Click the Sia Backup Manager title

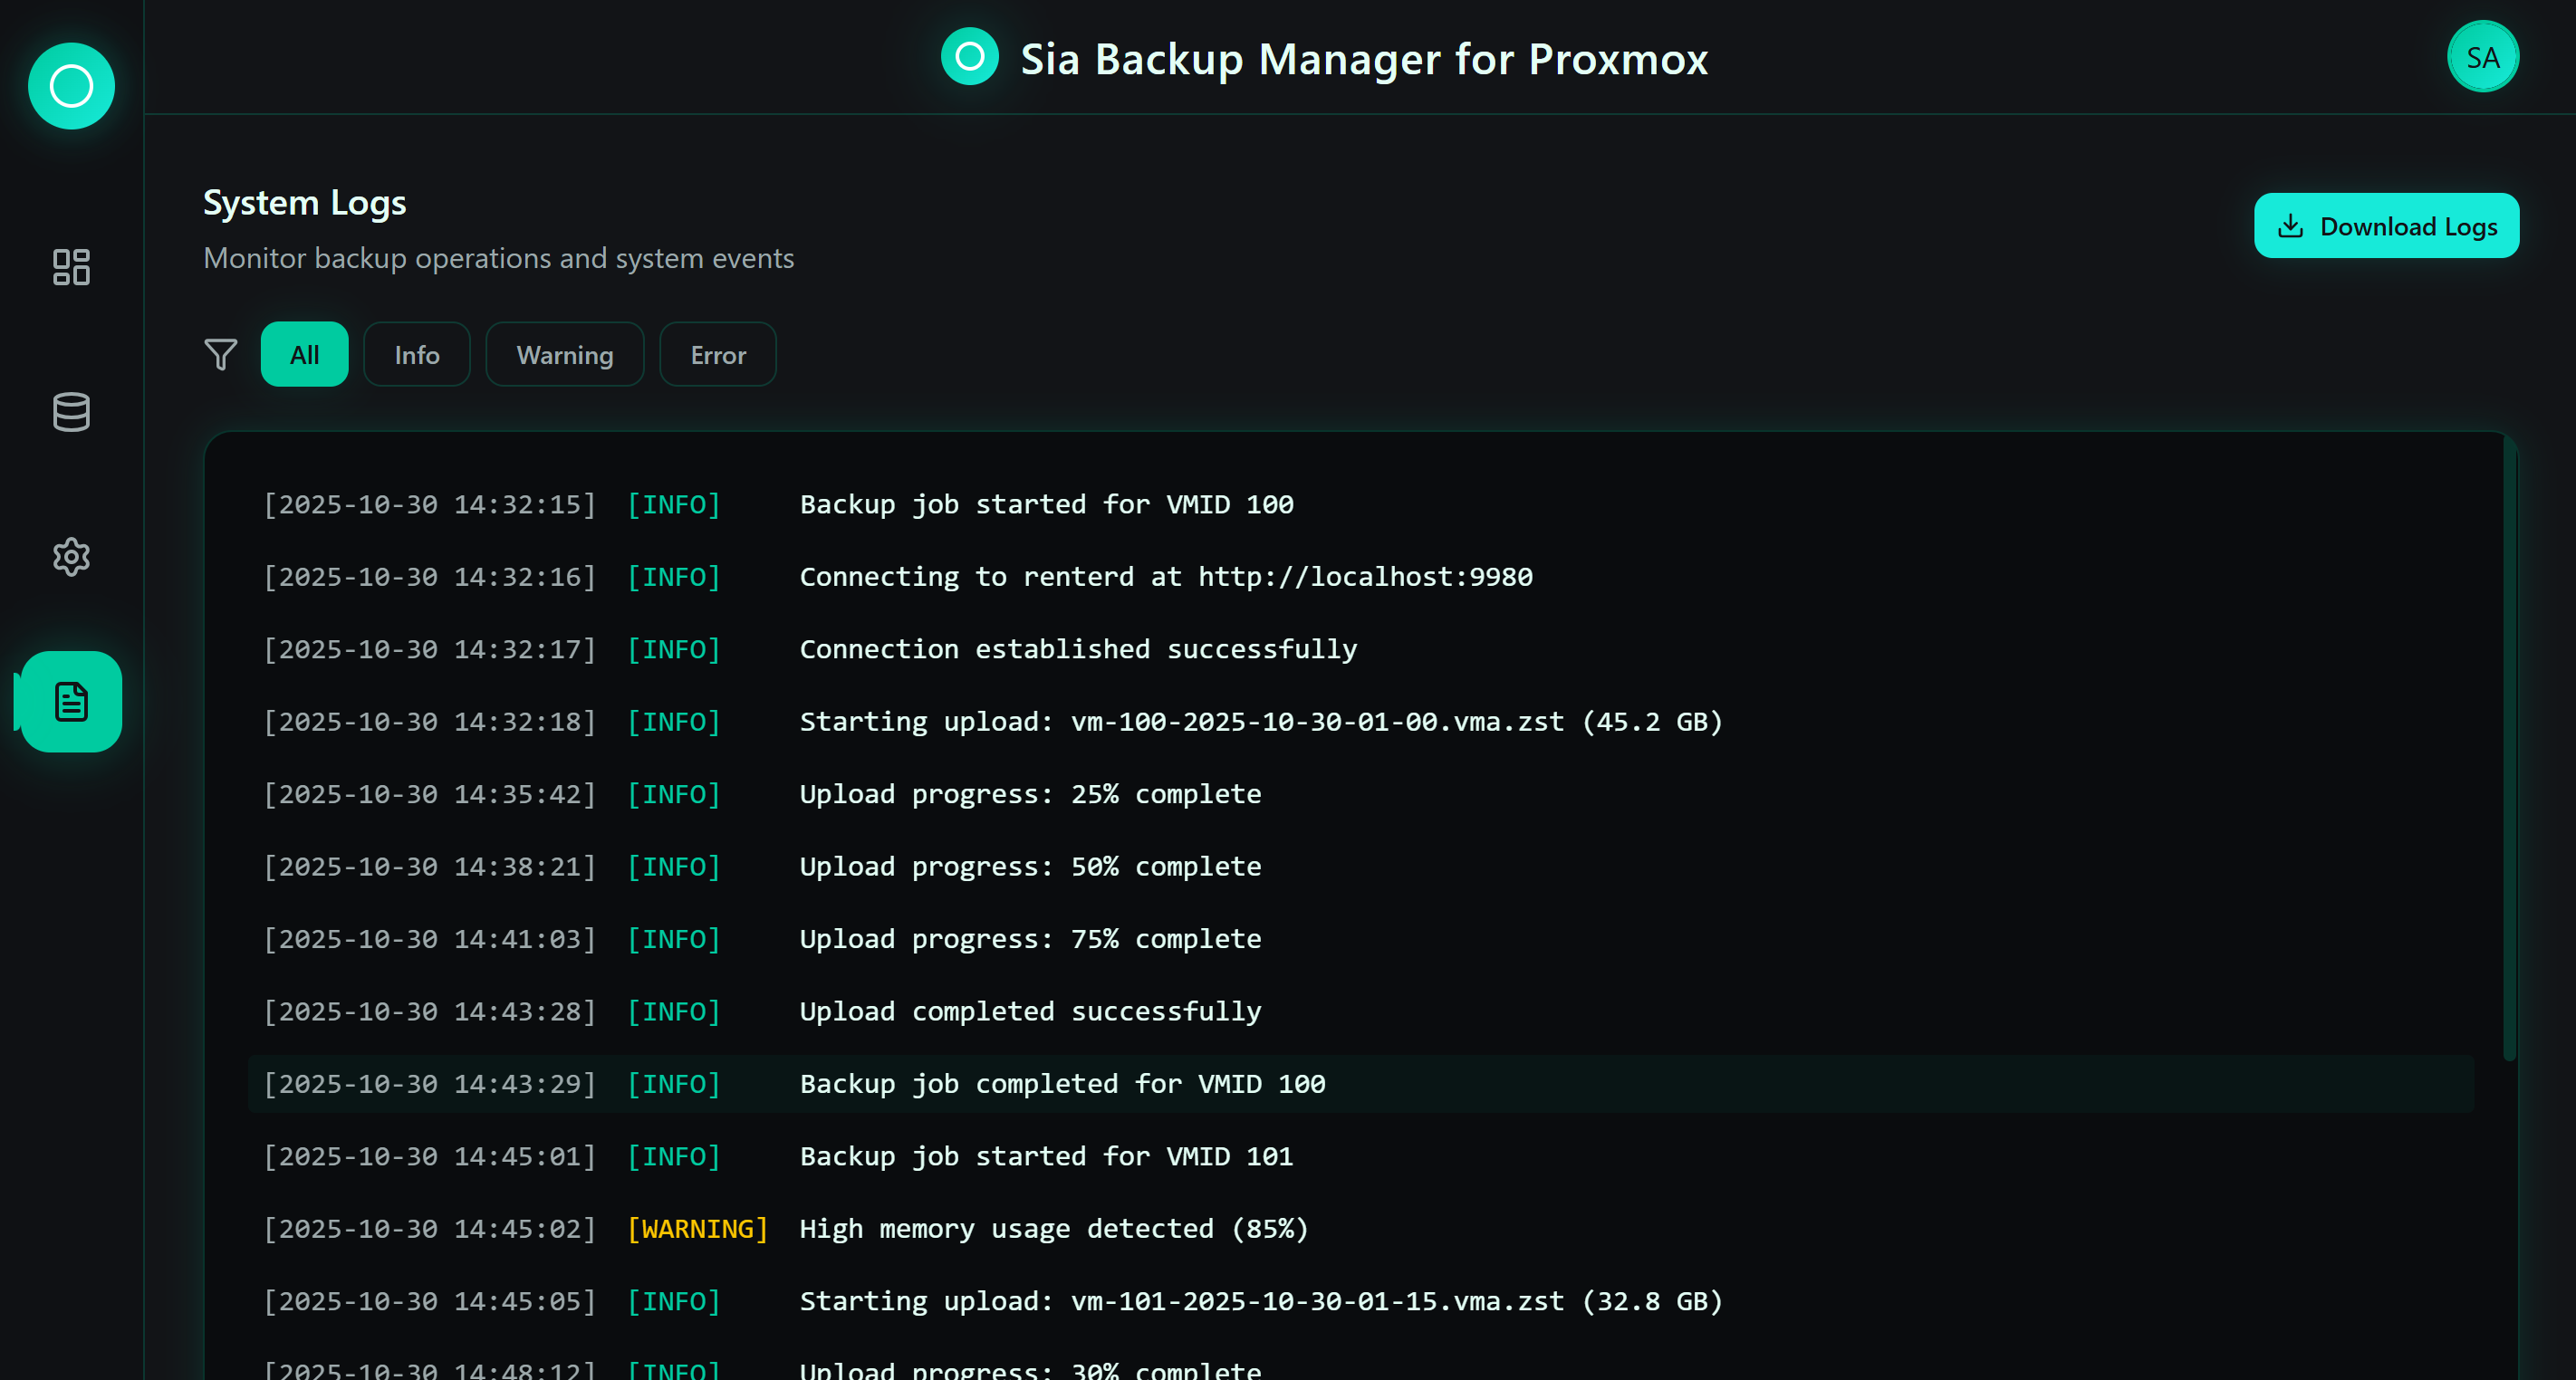click(1363, 59)
